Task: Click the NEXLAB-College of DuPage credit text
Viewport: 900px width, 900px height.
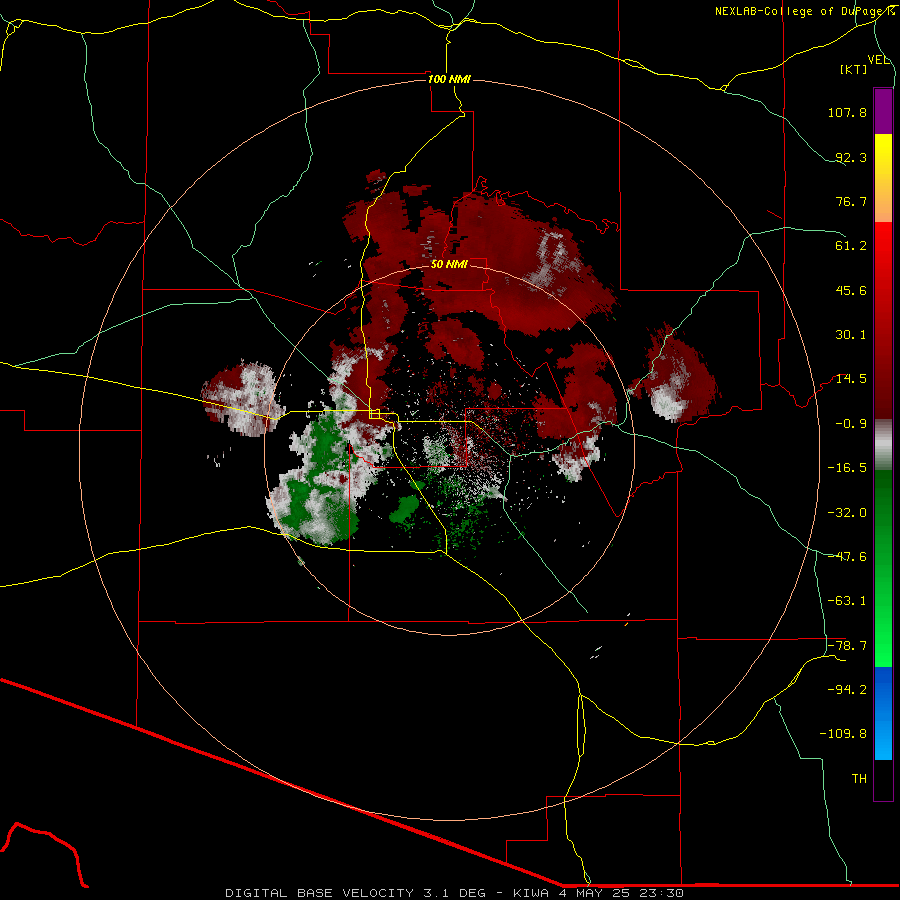Action: pyautogui.click(x=805, y=11)
